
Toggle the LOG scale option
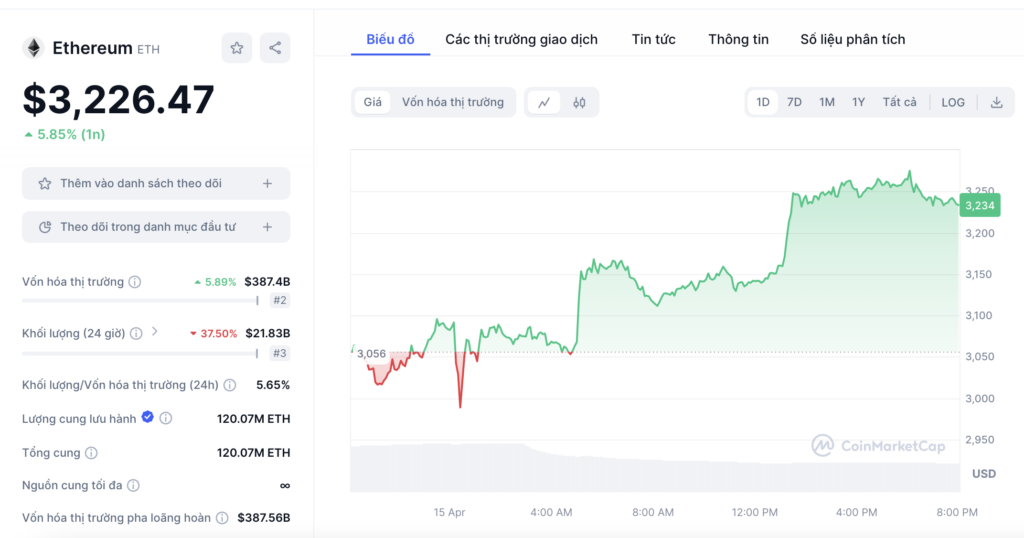click(x=953, y=103)
